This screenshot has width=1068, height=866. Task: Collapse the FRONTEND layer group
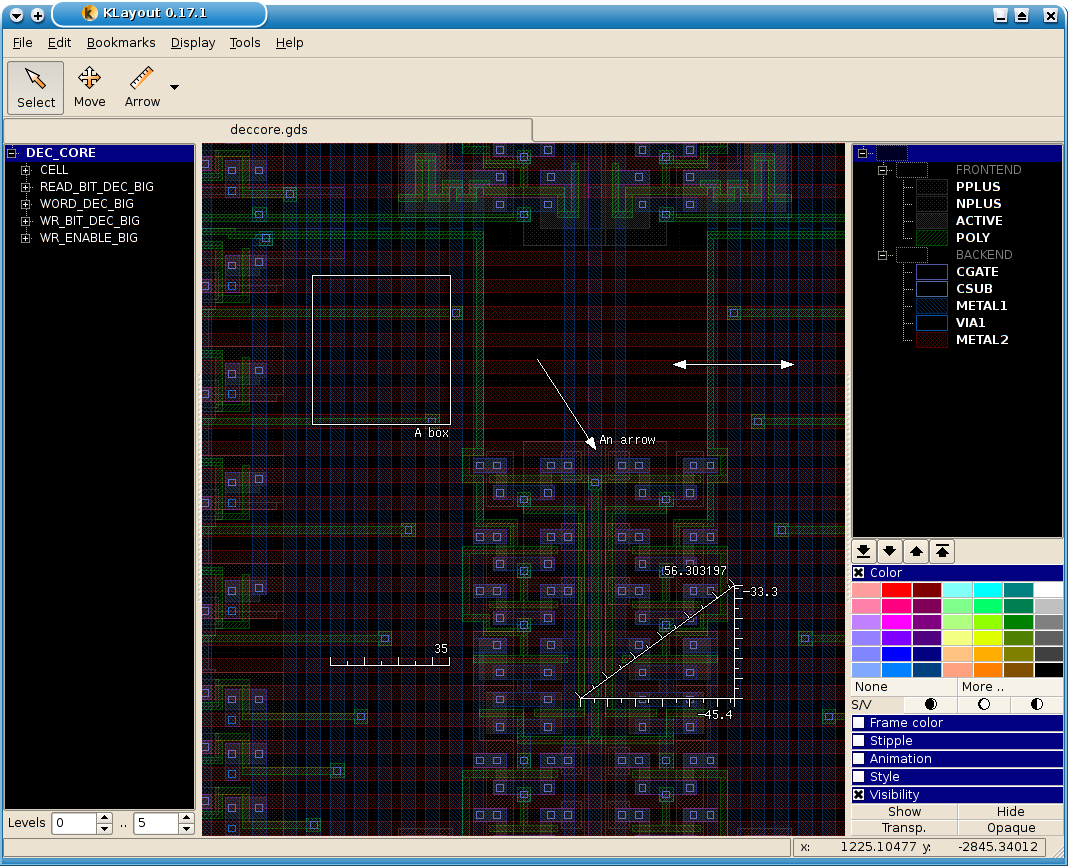coord(883,170)
